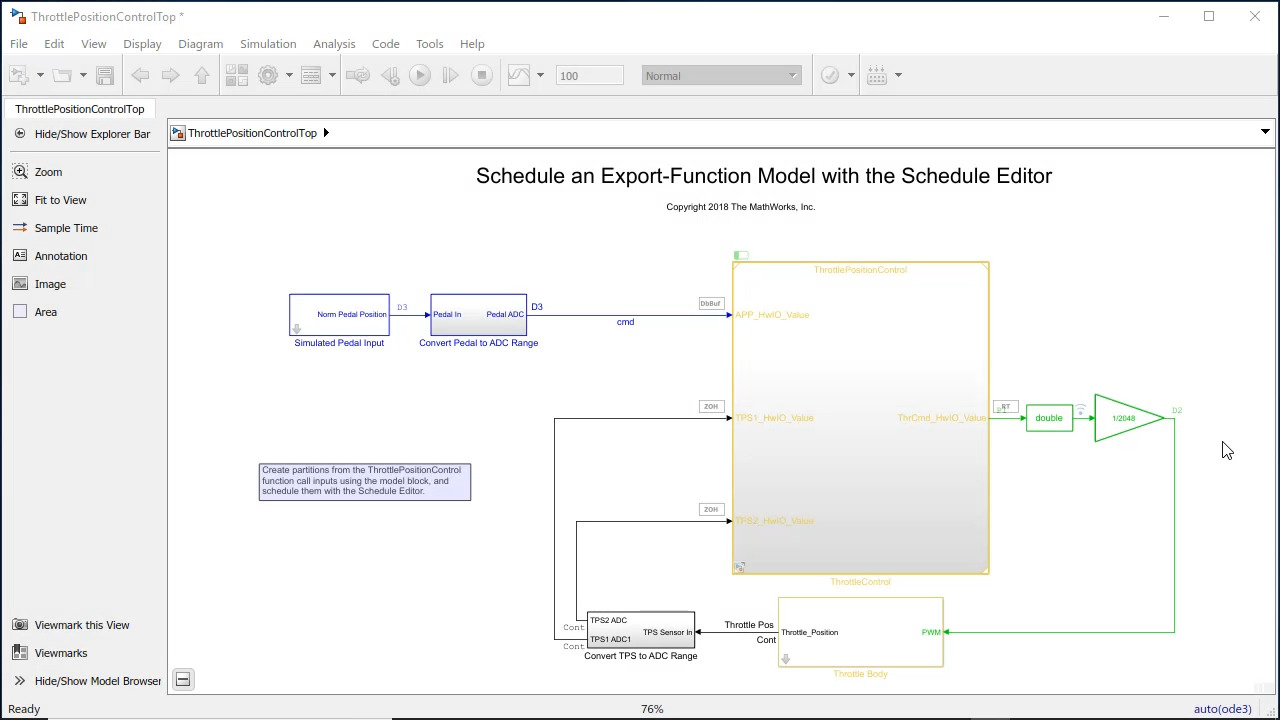This screenshot has height=720, width=1280.
Task: Click the simulation stop time field
Action: coord(589,76)
